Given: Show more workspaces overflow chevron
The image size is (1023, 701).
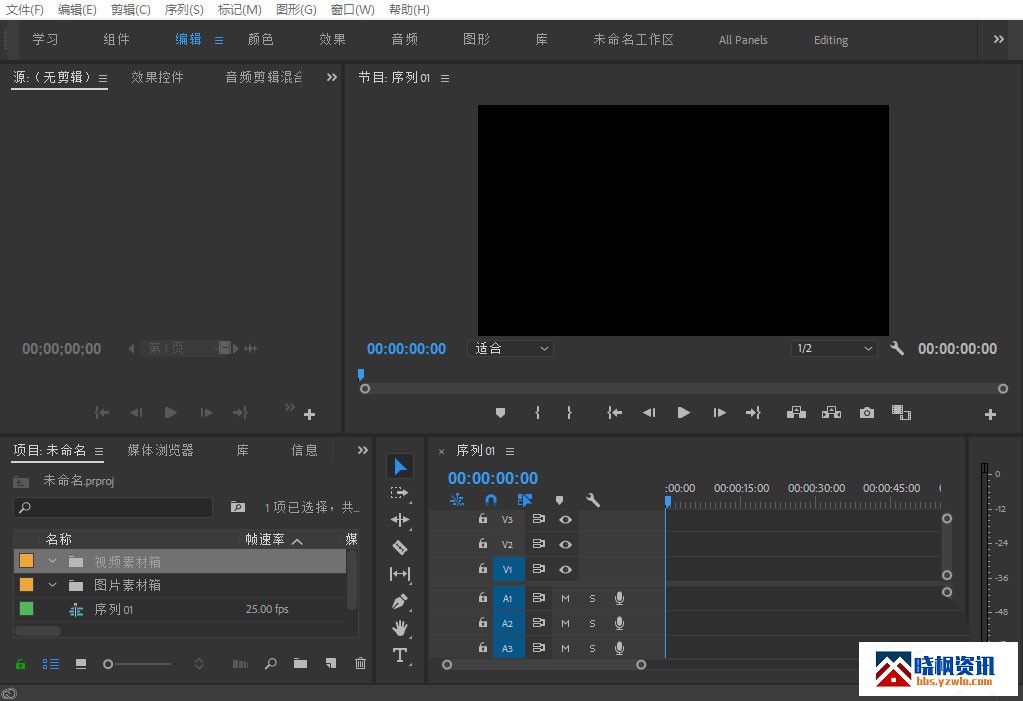Looking at the screenshot, I should [998, 39].
